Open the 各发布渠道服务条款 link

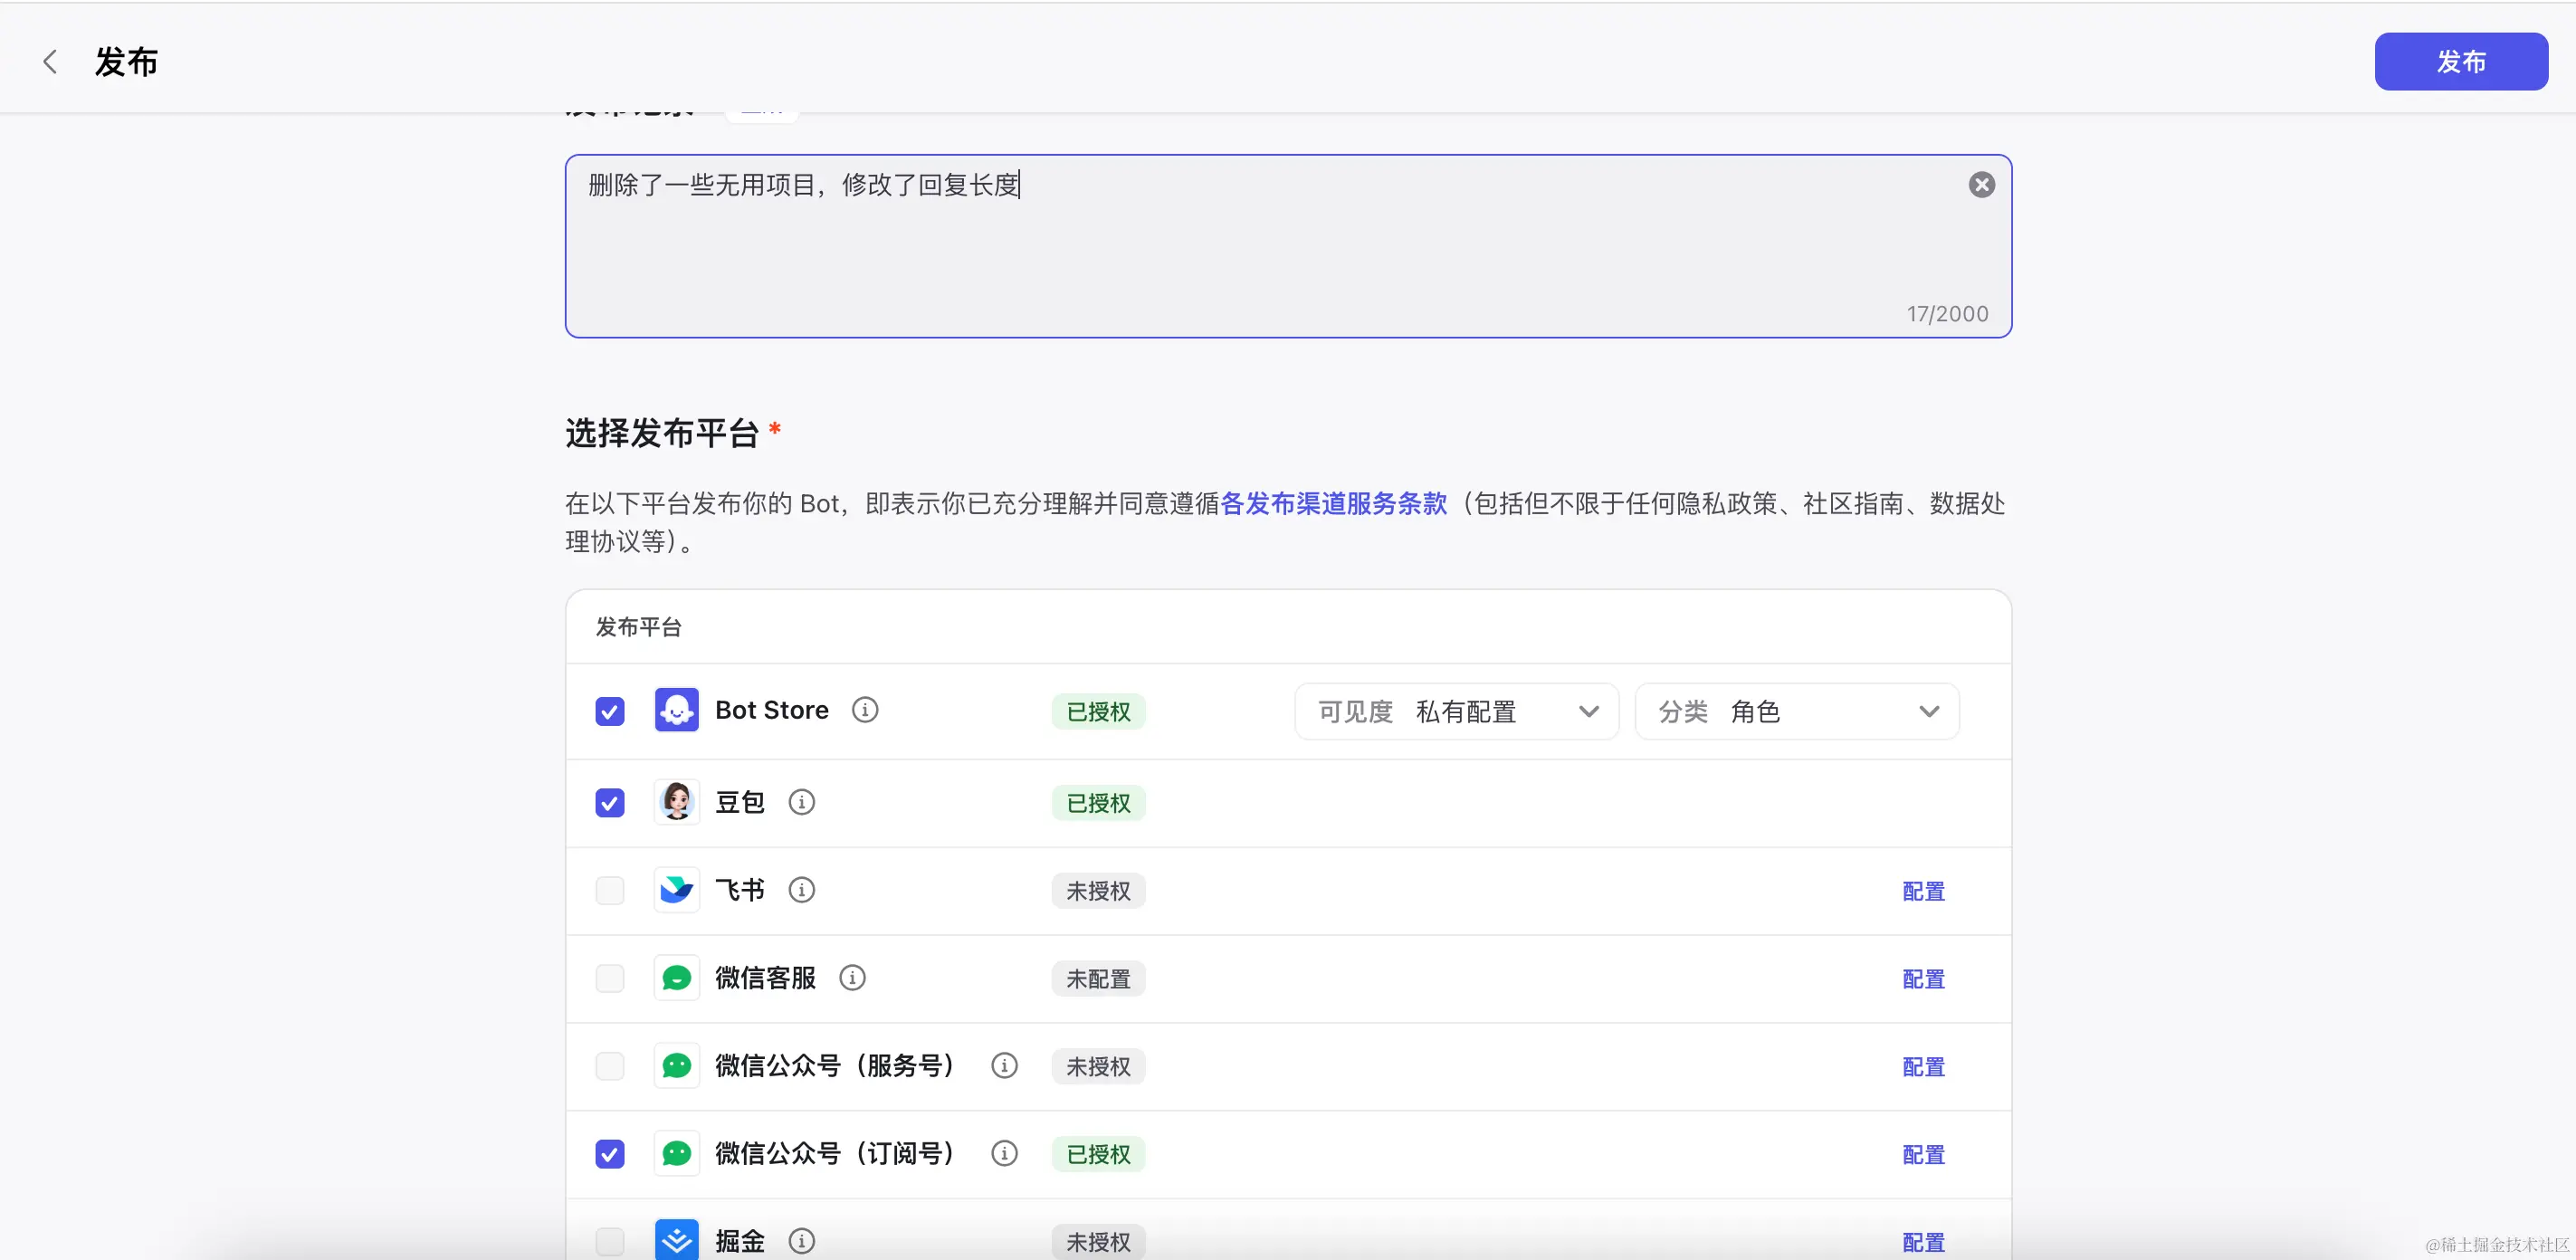(1333, 503)
